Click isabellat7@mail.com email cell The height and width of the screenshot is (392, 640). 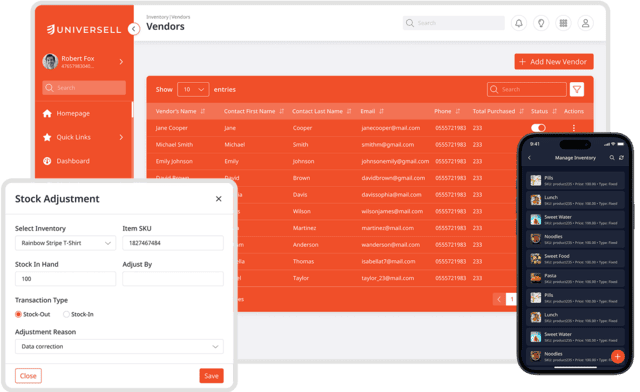pyautogui.click(x=388, y=261)
